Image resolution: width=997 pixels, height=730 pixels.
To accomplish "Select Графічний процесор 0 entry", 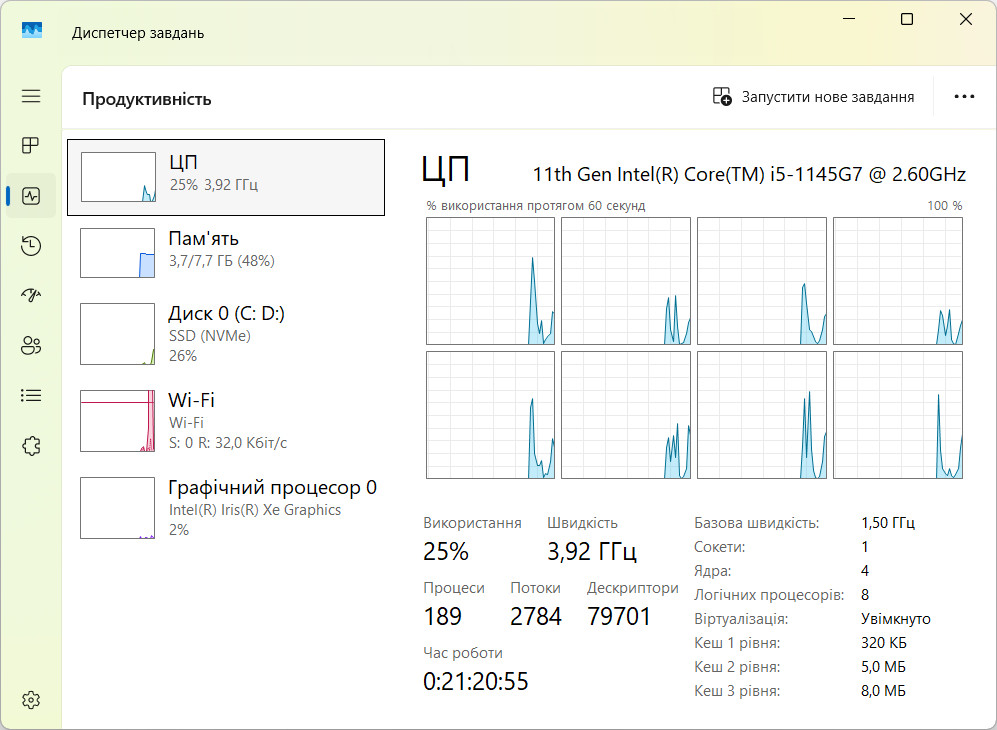I will click(226, 508).
